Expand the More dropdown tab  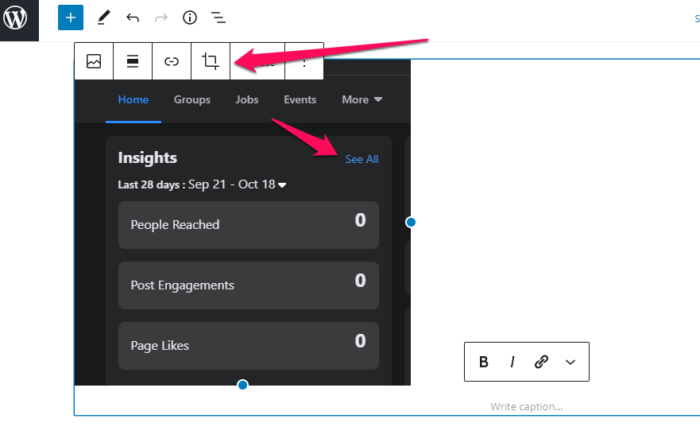(x=362, y=100)
